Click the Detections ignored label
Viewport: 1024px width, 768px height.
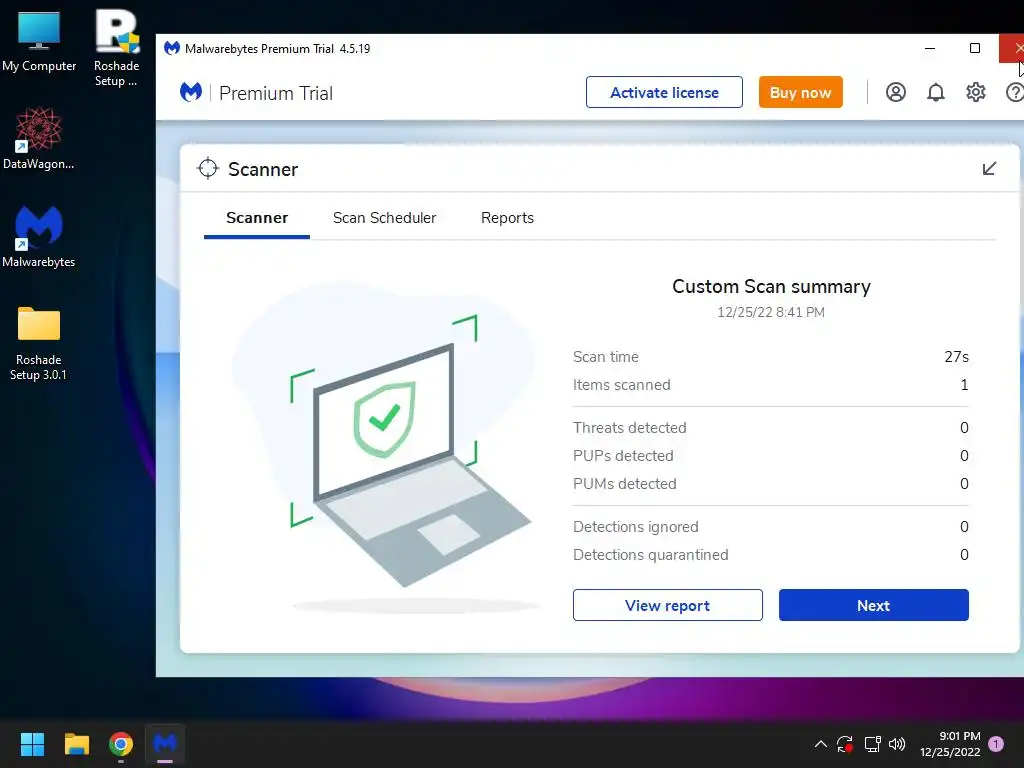click(x=635, y=527)
